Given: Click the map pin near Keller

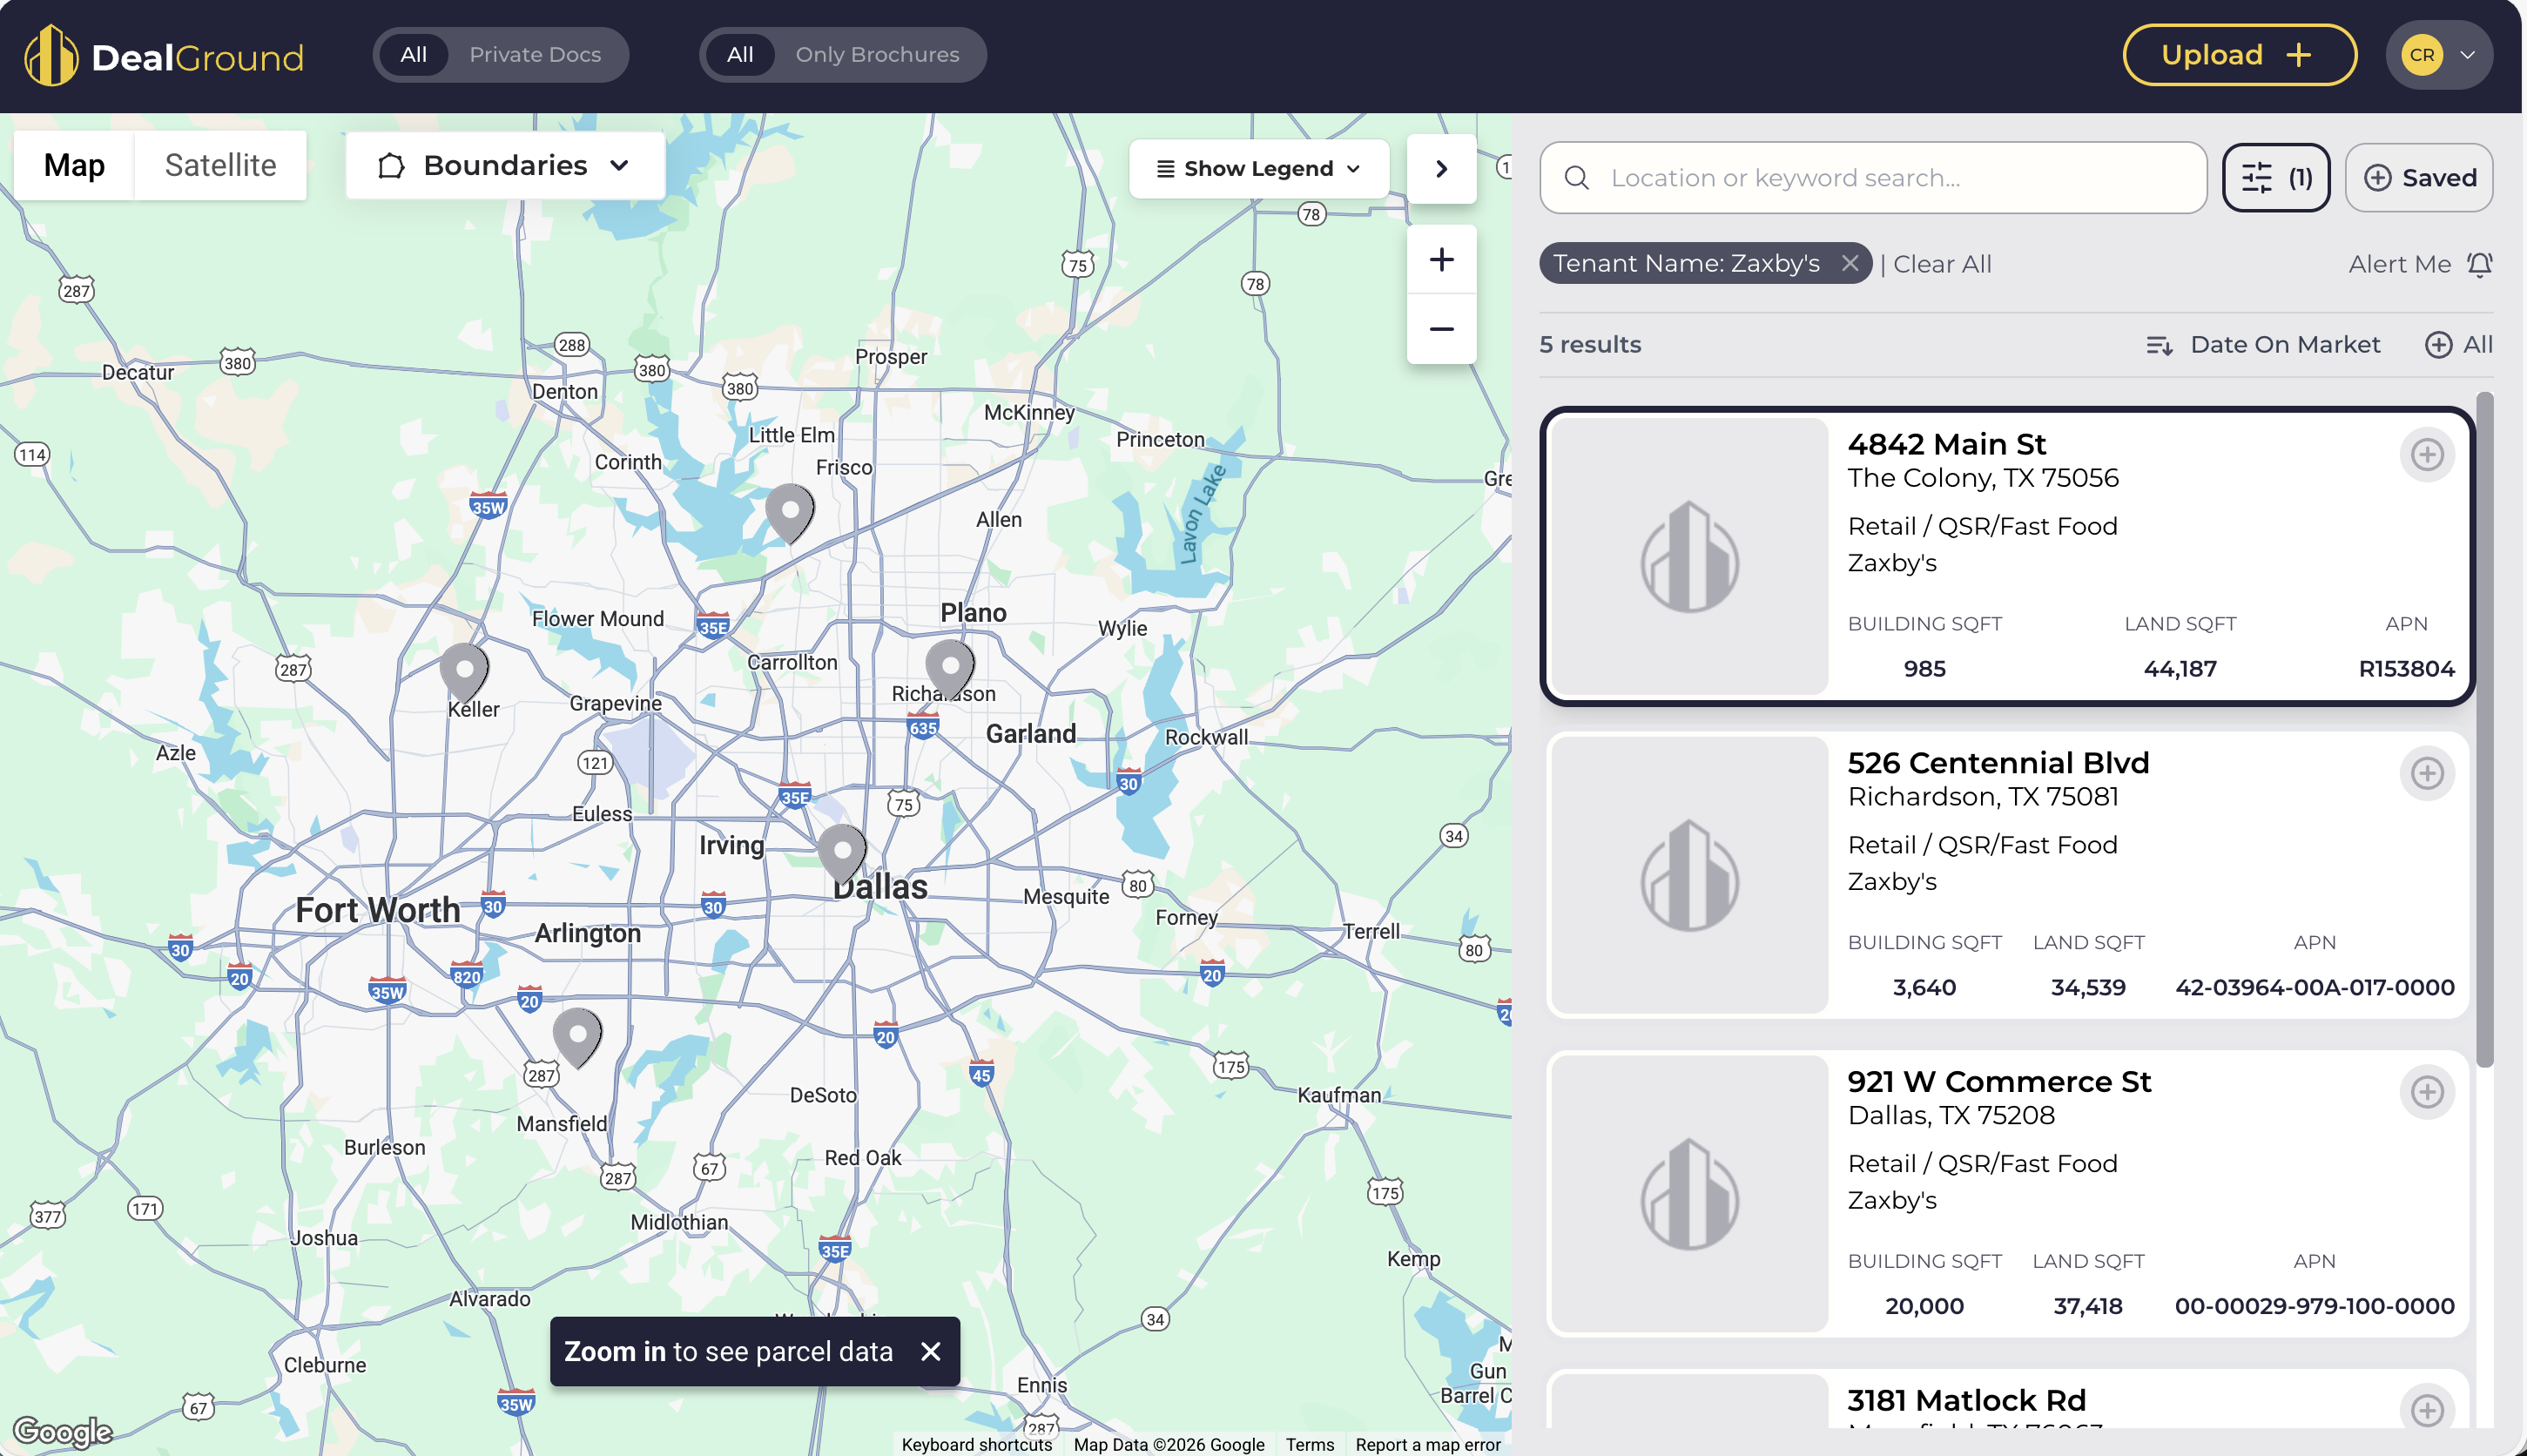Looking at the screenshot, I should (x=464, y=669).
